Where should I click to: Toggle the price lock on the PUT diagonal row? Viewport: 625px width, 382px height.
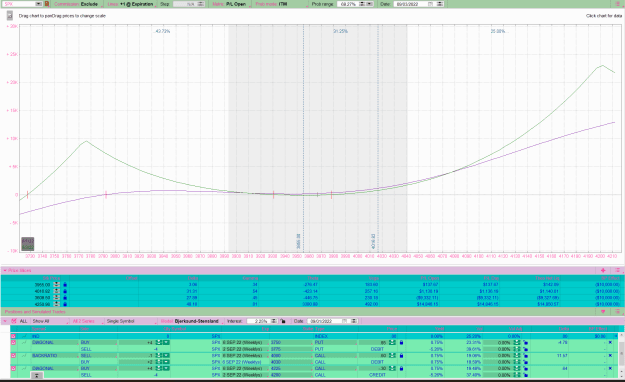tap(401, 343)
